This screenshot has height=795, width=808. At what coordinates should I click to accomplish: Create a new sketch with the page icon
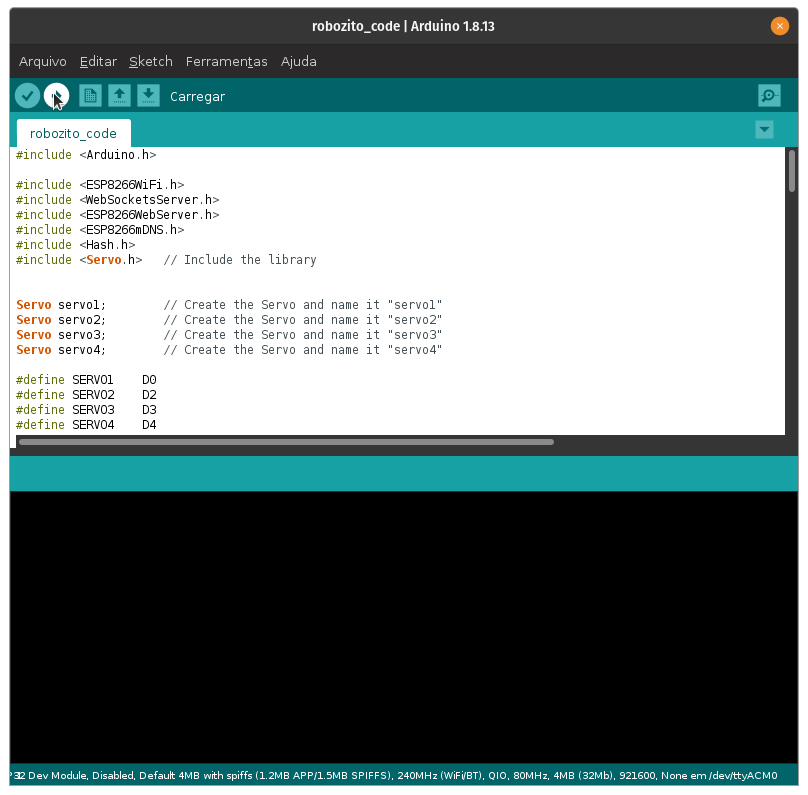click(x=90, y=96)
